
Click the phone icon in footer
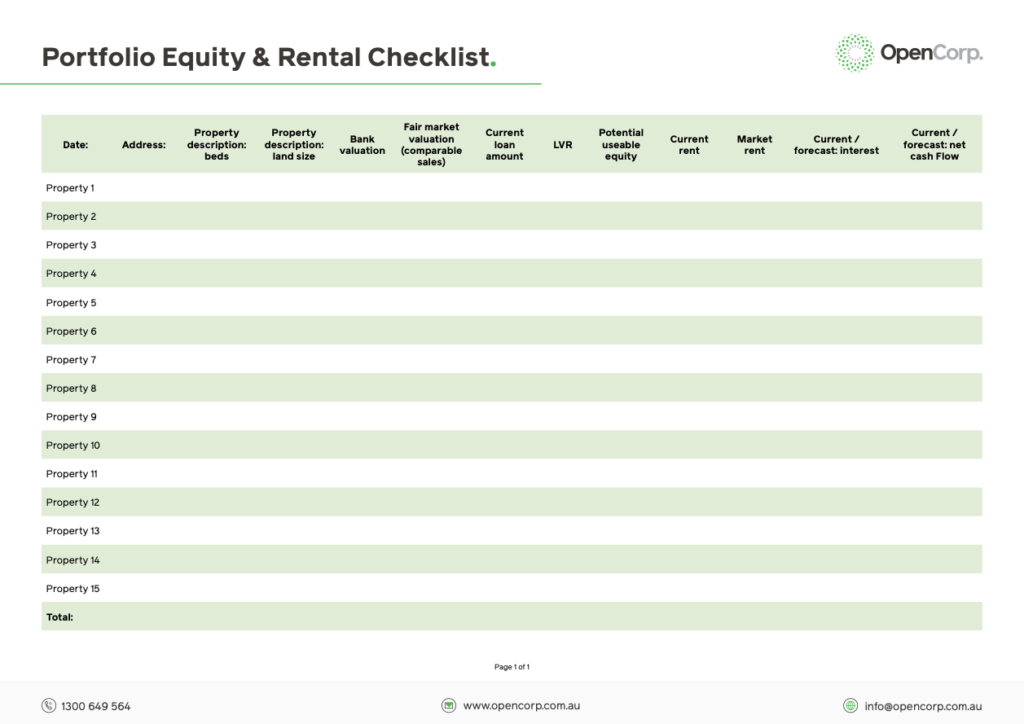(x=48, y=706)
